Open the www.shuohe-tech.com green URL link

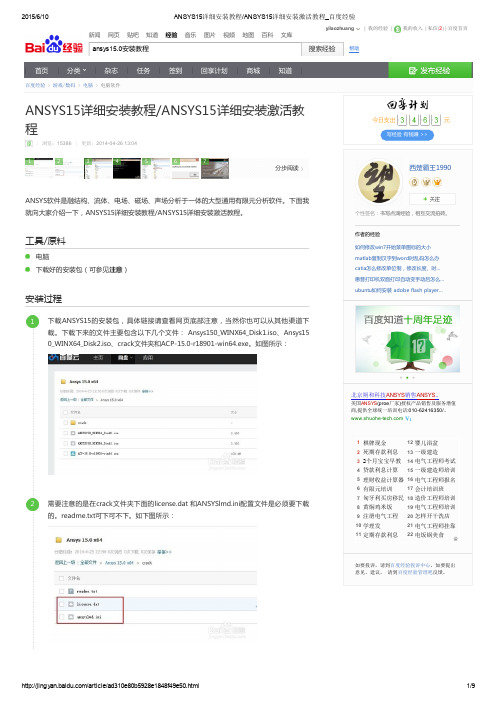[x=377, y=418]
